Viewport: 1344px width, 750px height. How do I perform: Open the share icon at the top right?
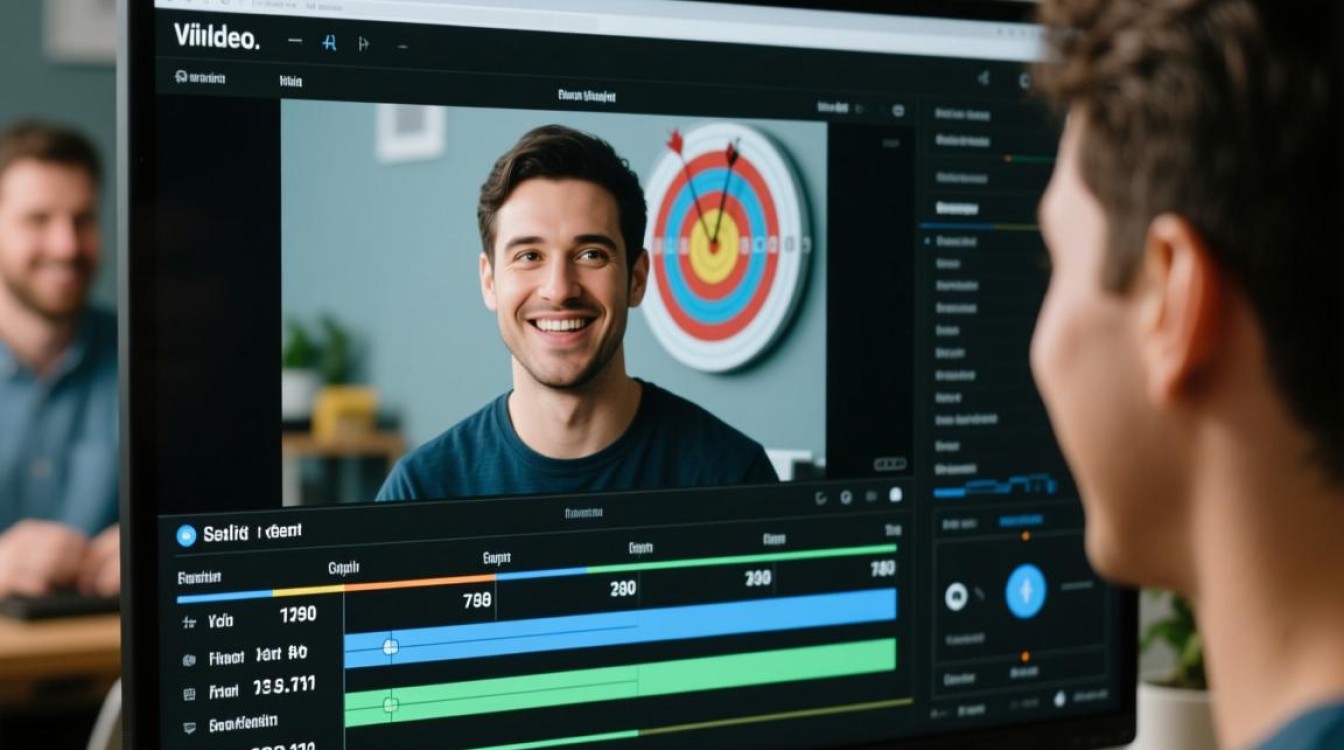(984, 78)
